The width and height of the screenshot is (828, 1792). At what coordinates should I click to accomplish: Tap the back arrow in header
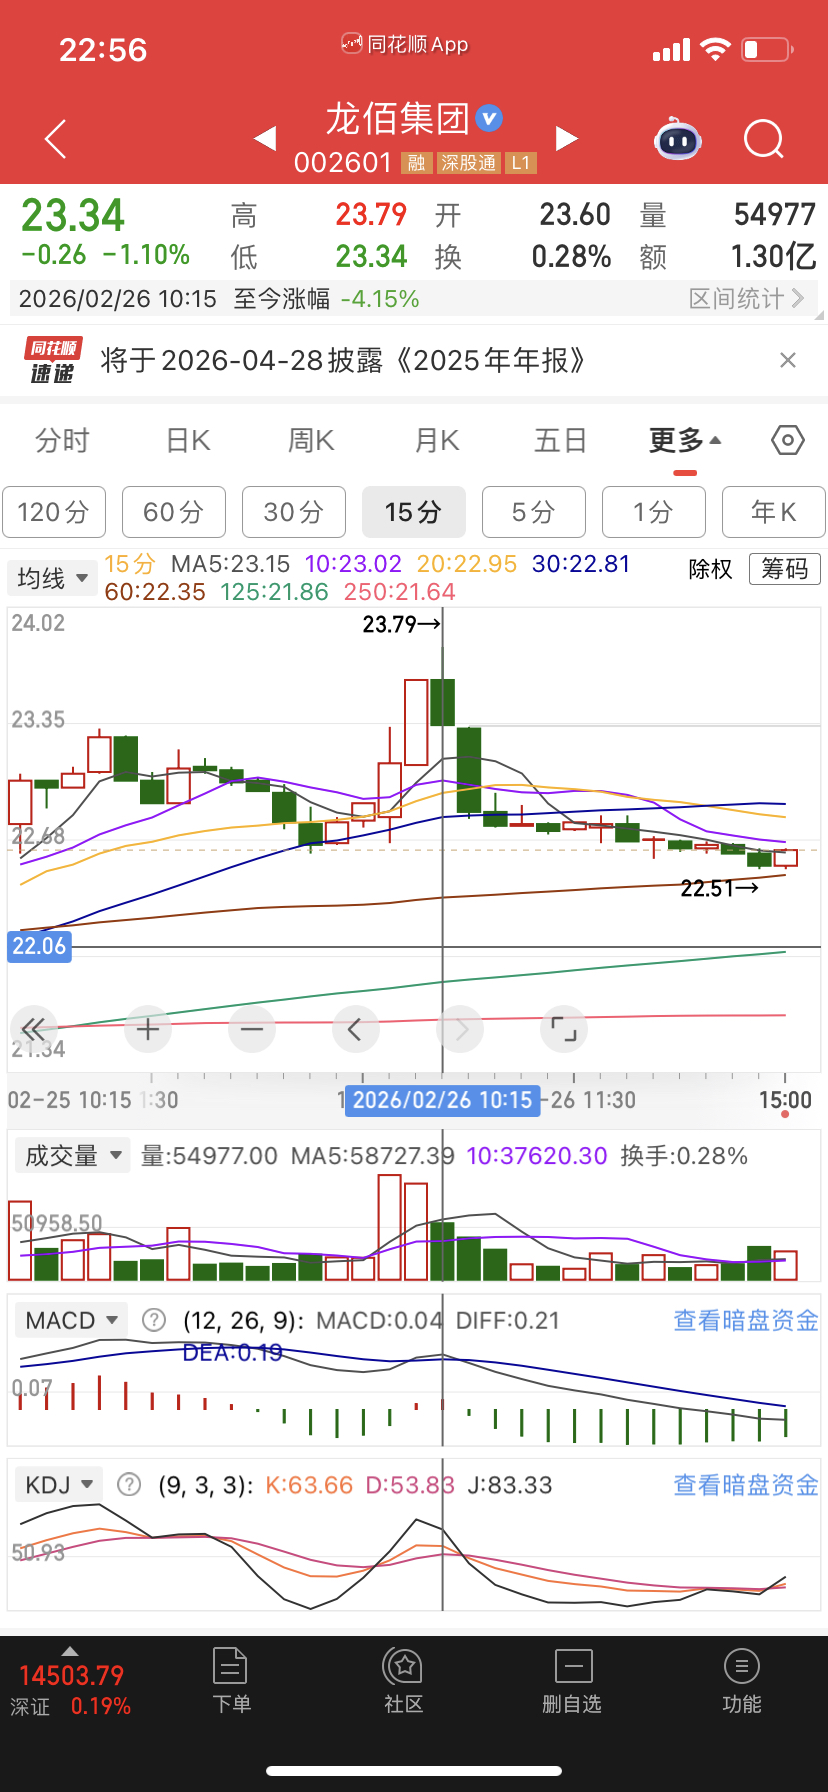(x=56, y=139)
